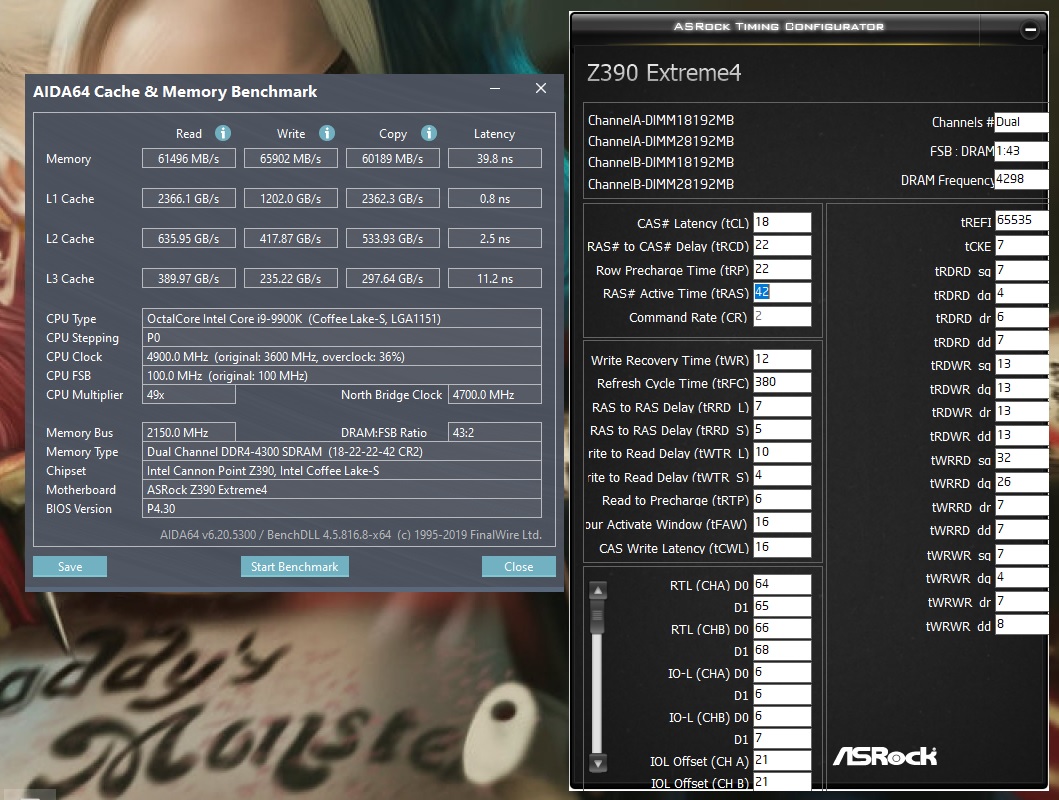Click the Memory Type DDR4-4300 field
1059x800 pixels.
pyautogui.click(x=342, y=451)
